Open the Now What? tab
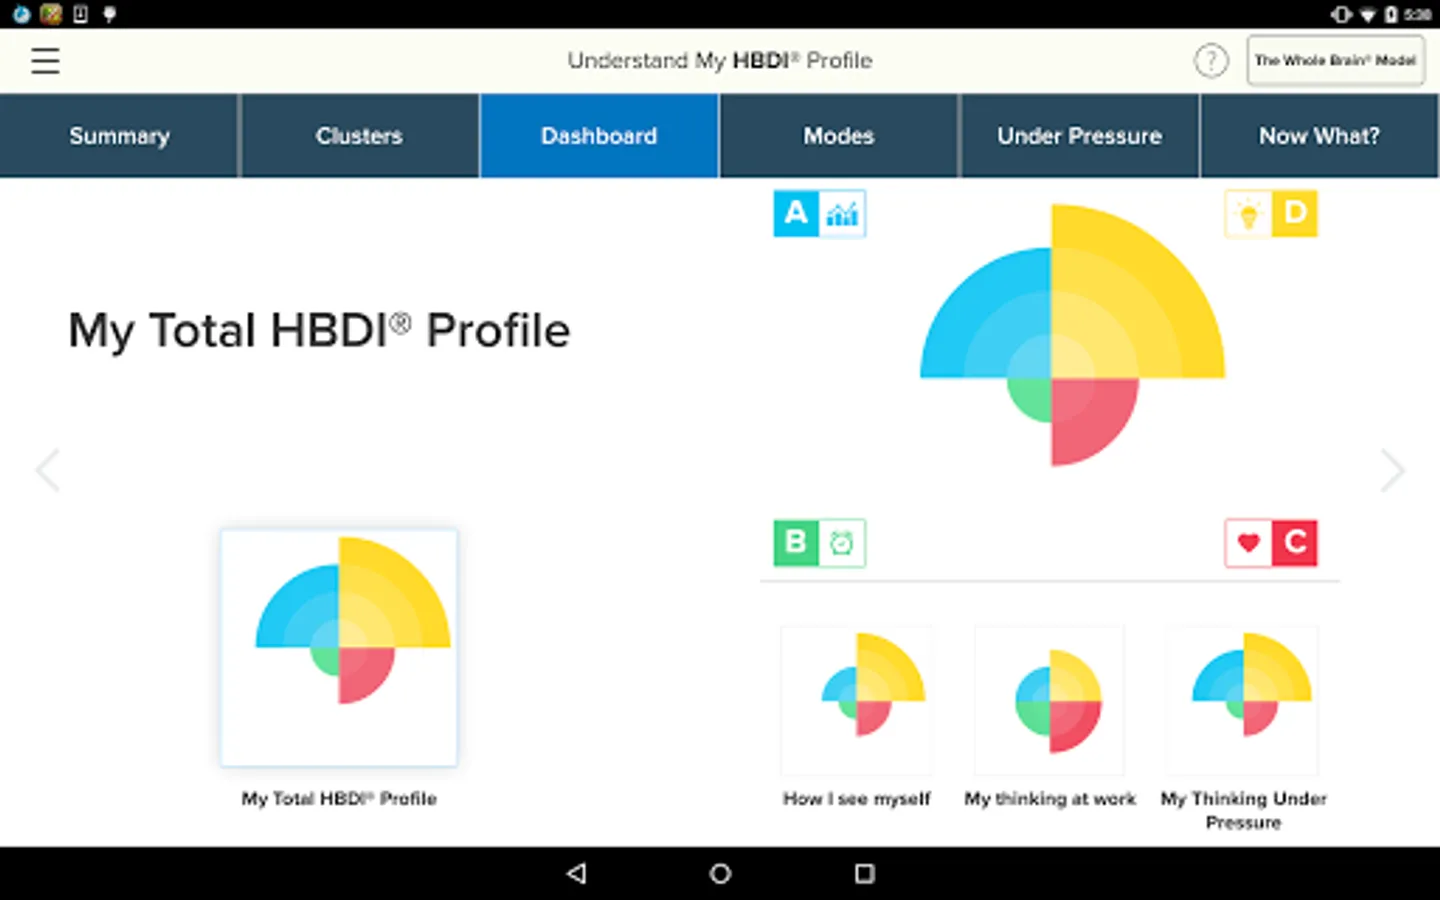The height and width of the screenshot is (900, 1440). tap(1319, 136)
